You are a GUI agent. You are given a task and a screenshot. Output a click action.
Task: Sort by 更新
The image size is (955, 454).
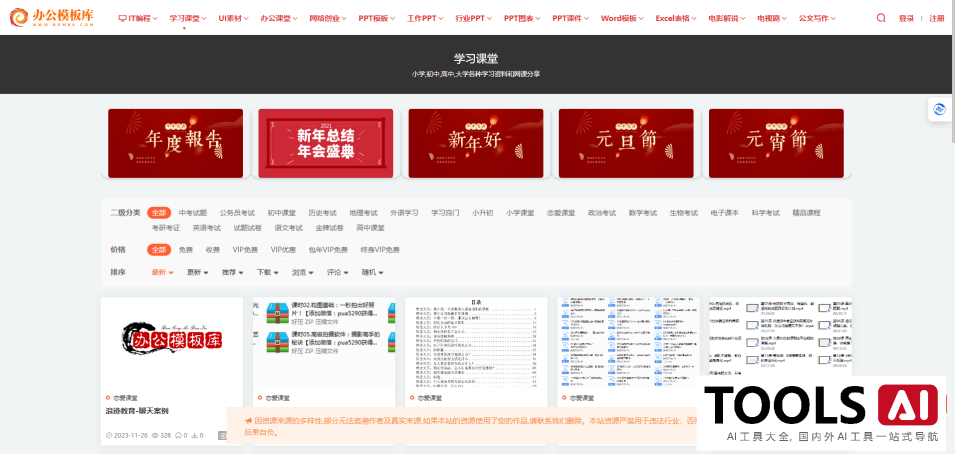click(x=198, y=272)
